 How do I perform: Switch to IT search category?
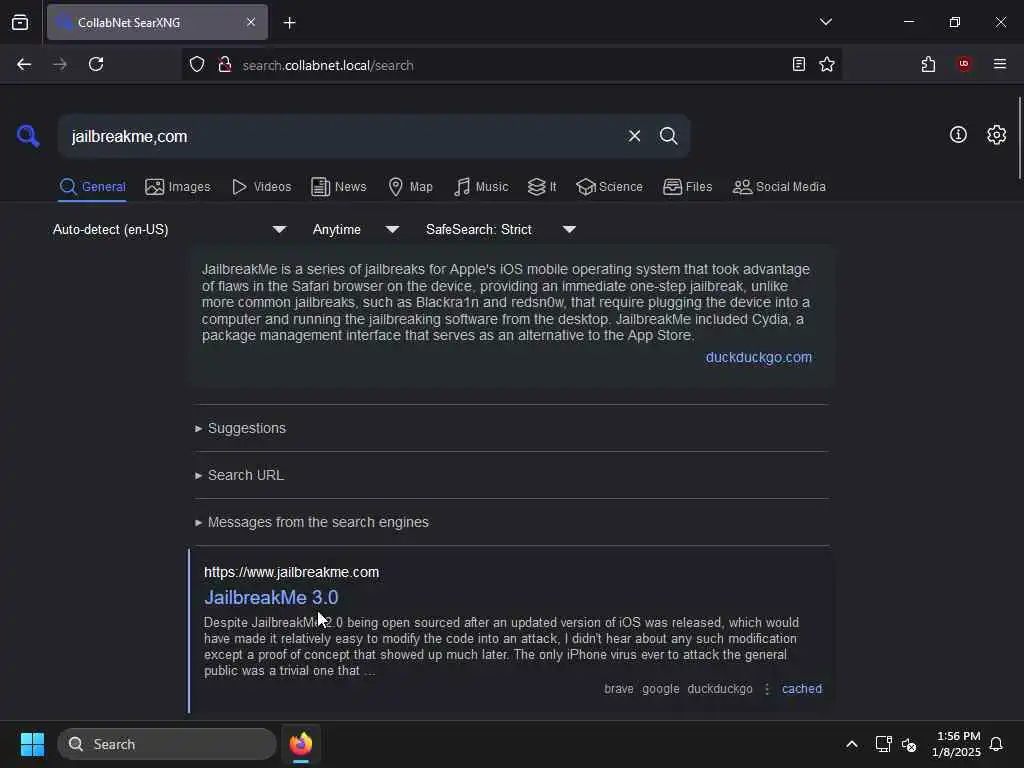(x=542, y=187)
